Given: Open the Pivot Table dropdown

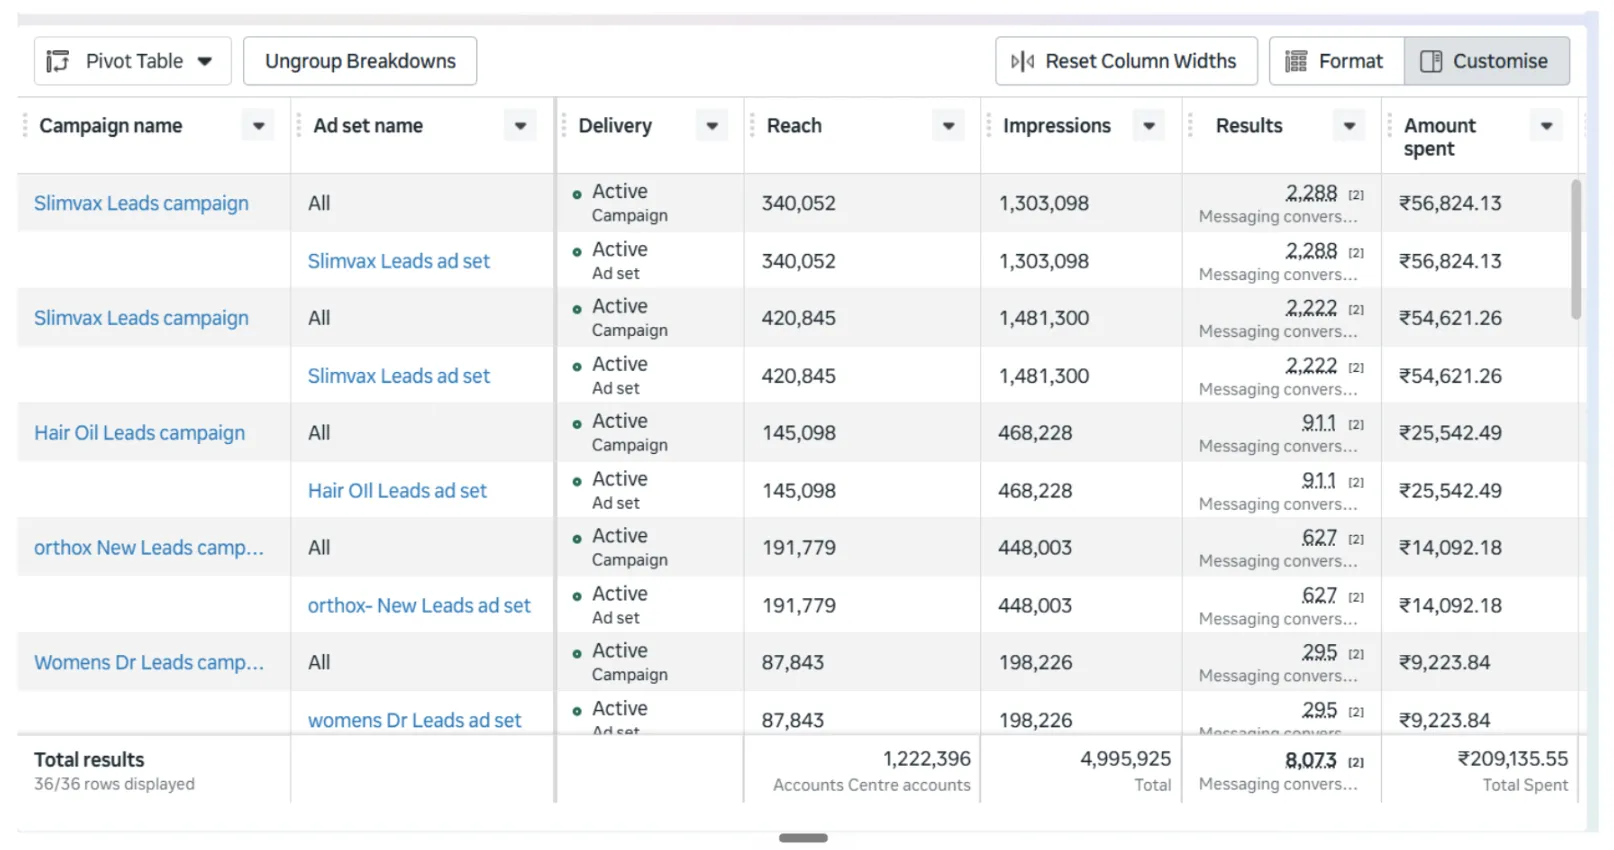Looking at the screenshot, I should tap(132, 61).
